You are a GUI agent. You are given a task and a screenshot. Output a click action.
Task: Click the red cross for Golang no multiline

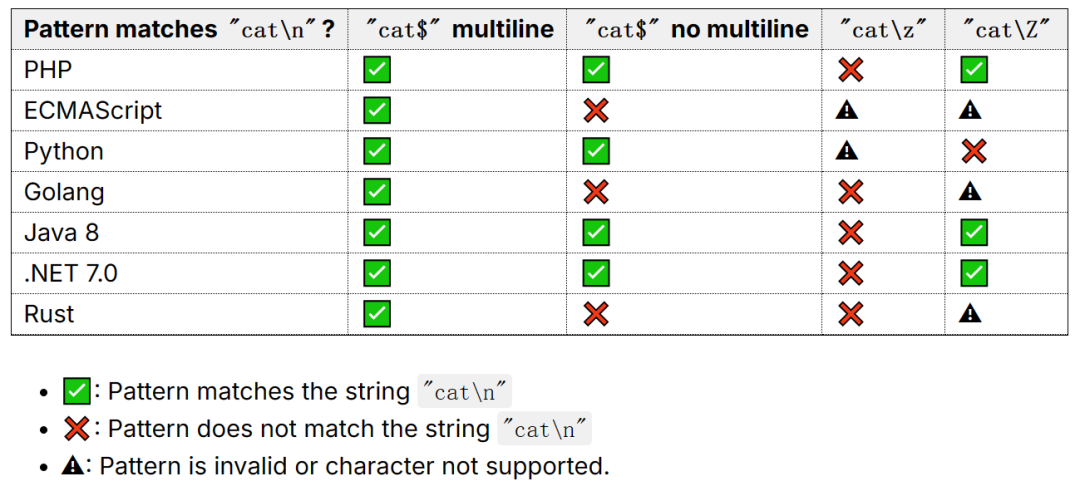(596, 191)
